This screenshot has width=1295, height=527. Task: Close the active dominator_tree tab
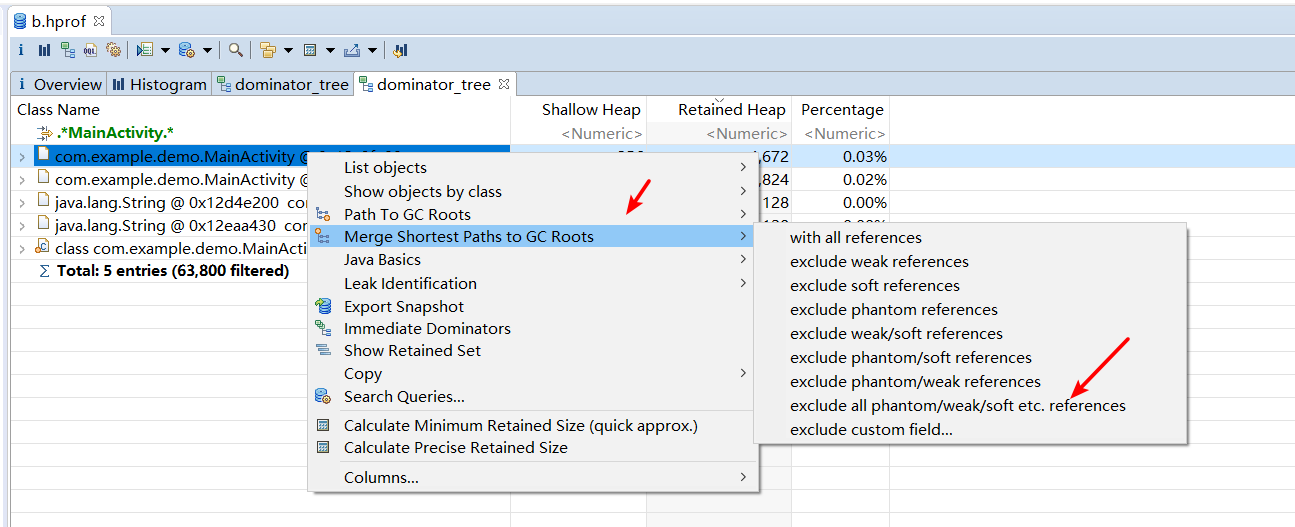click(x=504, y=84)
